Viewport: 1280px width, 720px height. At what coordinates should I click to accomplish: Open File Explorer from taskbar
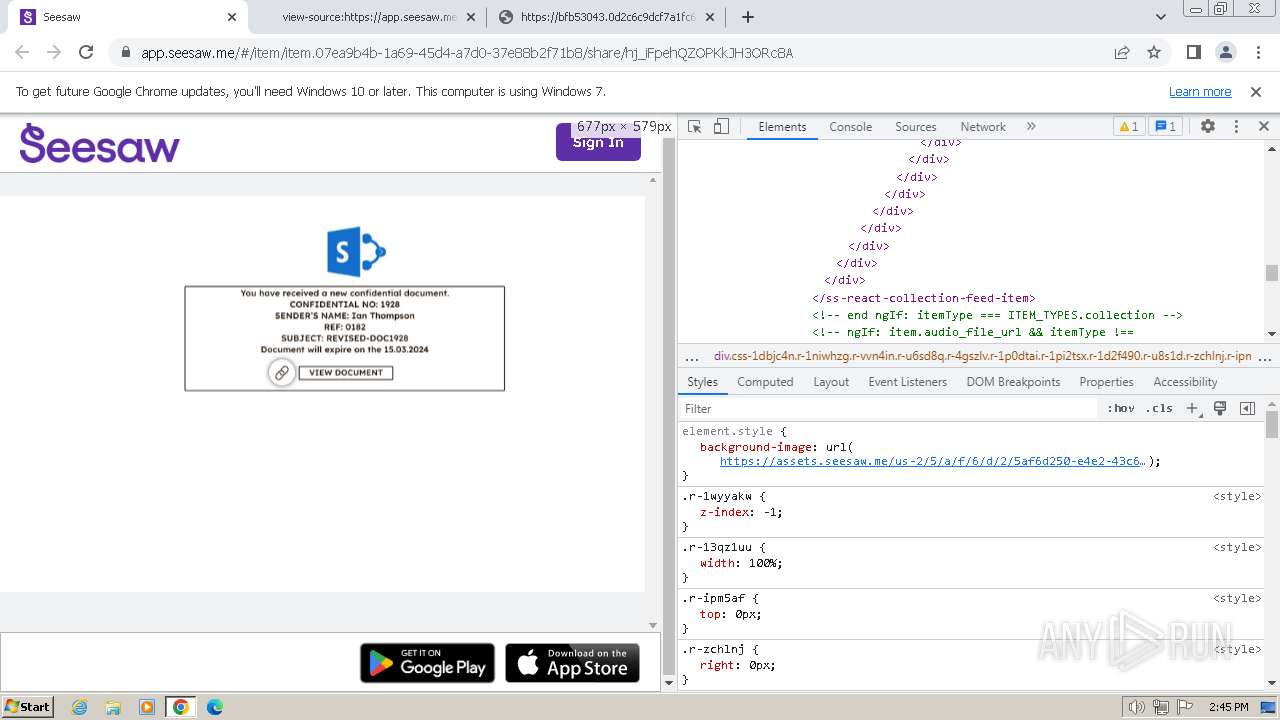pyautogui.click(x=113, y=707)
